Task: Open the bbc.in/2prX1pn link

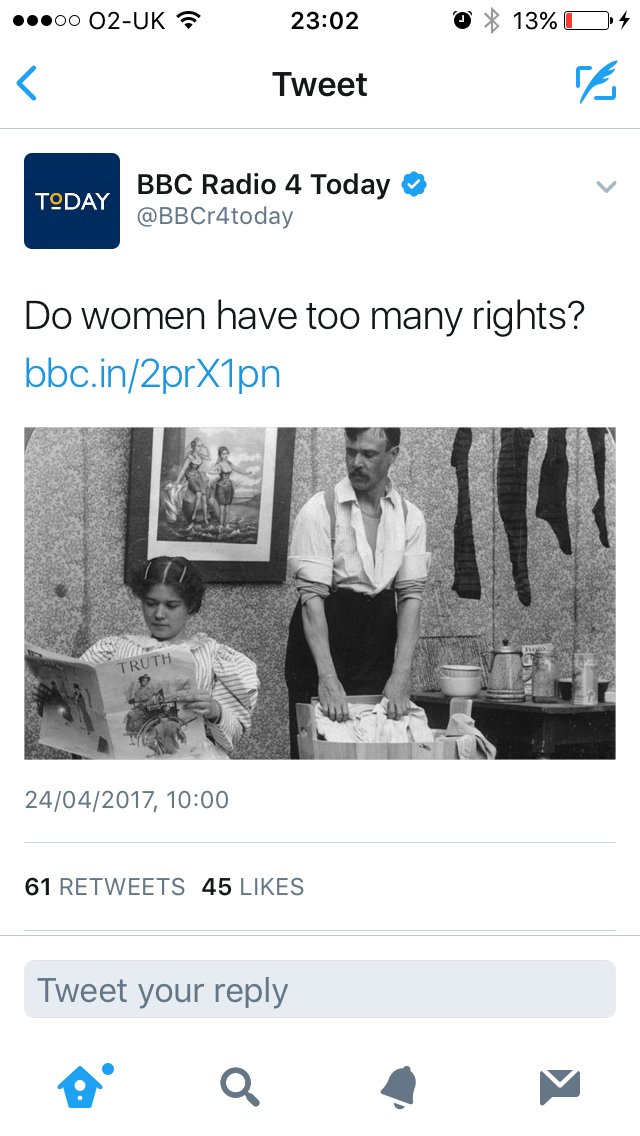Action: (x=152, y=374)
